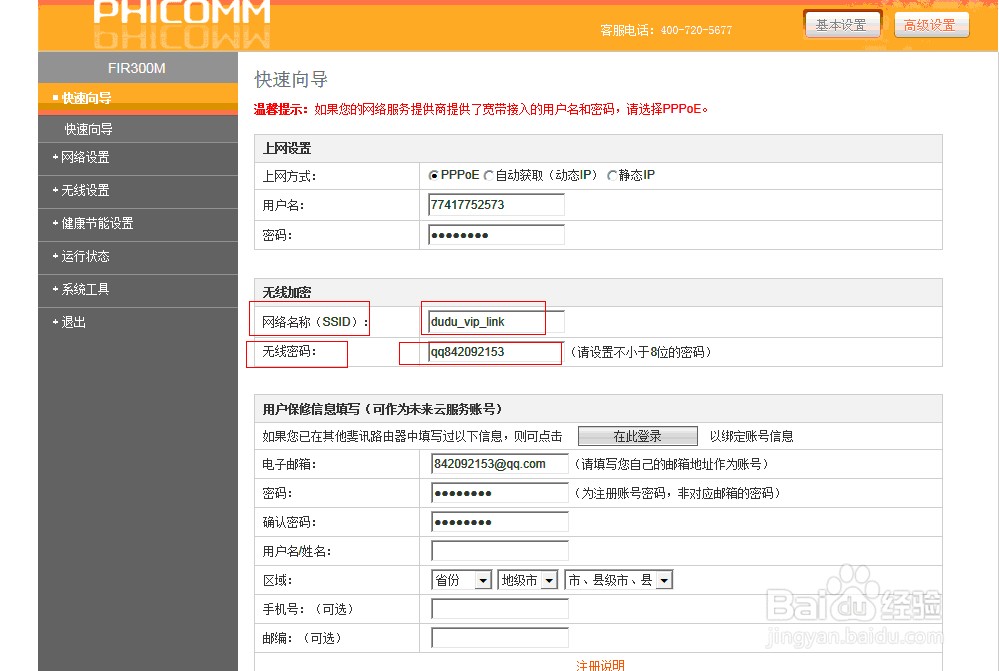Viewport: 999px width, 671px height.
Task: Open 系统工具 in the sidebar
Action: point(84,290)
